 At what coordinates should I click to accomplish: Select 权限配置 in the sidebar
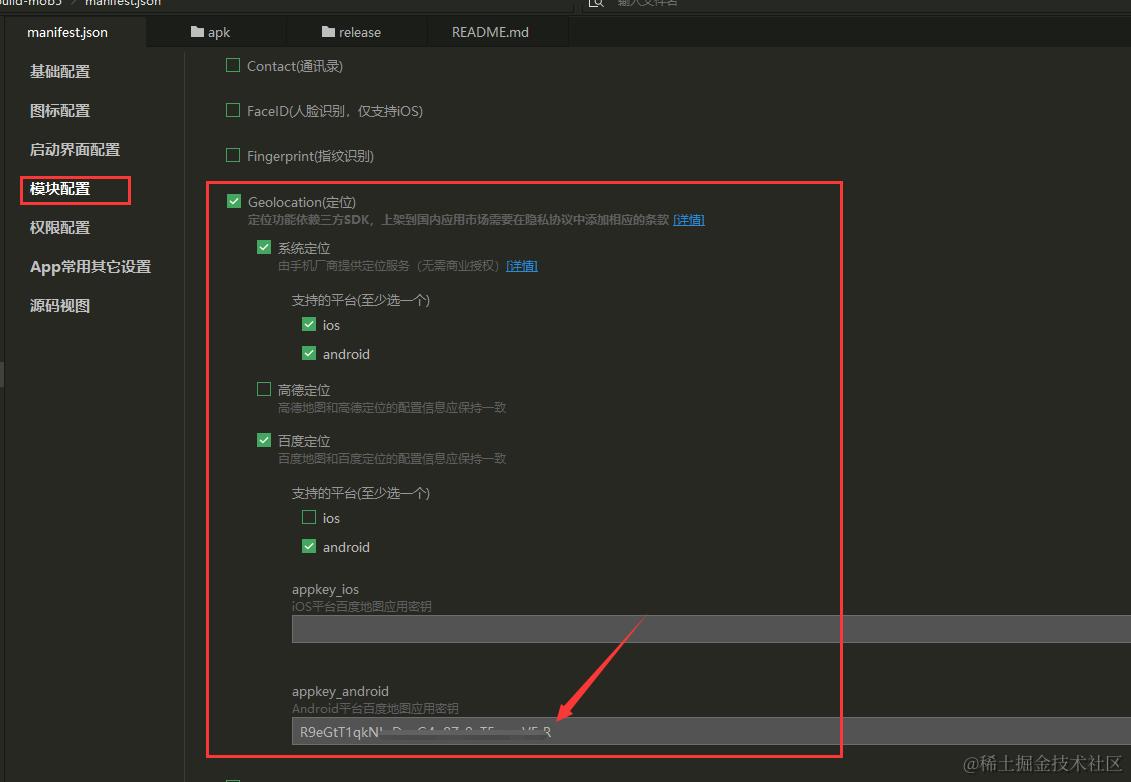(60, 227)
